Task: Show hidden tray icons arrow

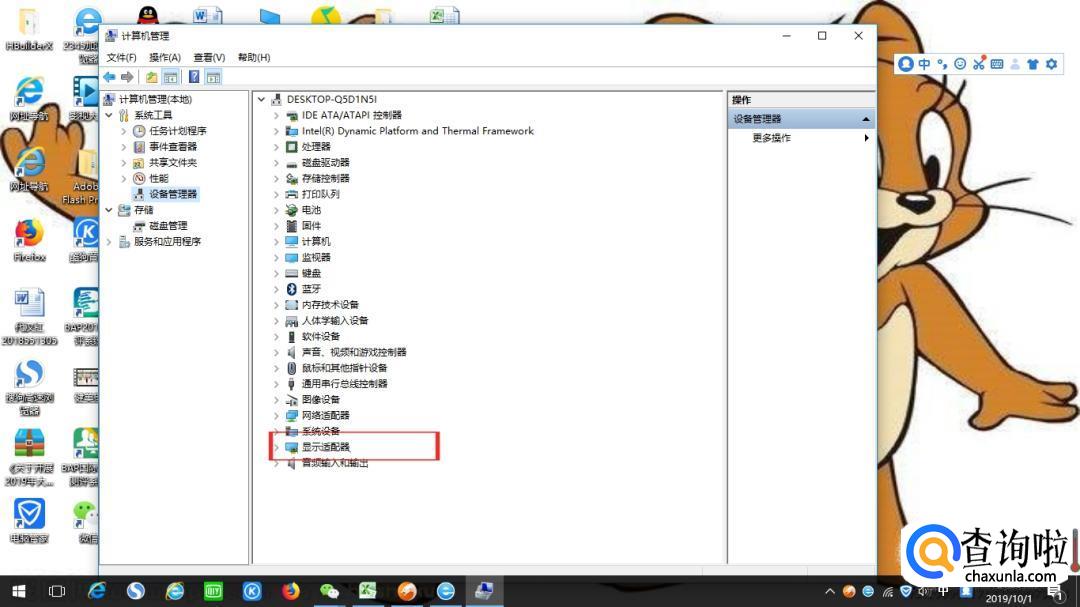Action: coord(830,591)
